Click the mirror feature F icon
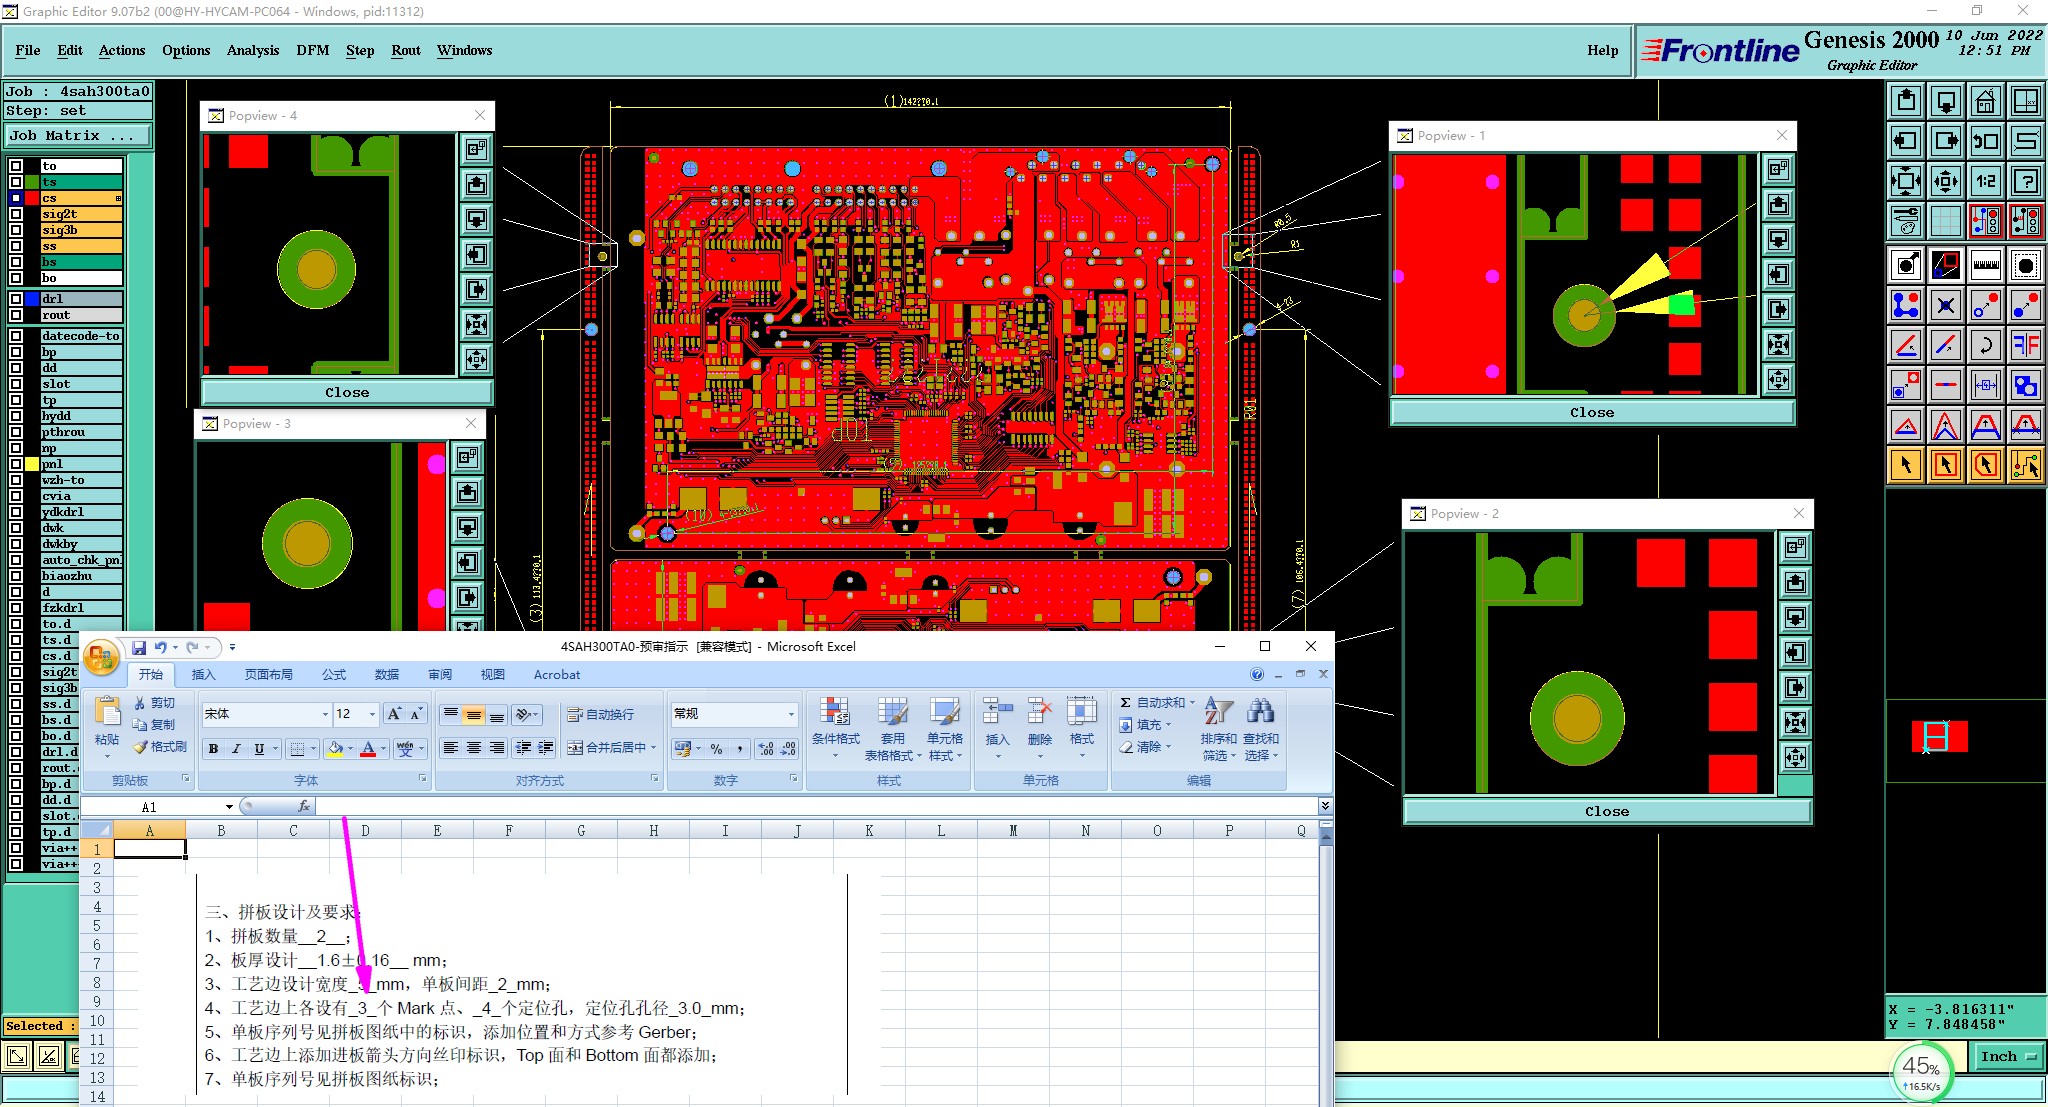 (2025, 345)
